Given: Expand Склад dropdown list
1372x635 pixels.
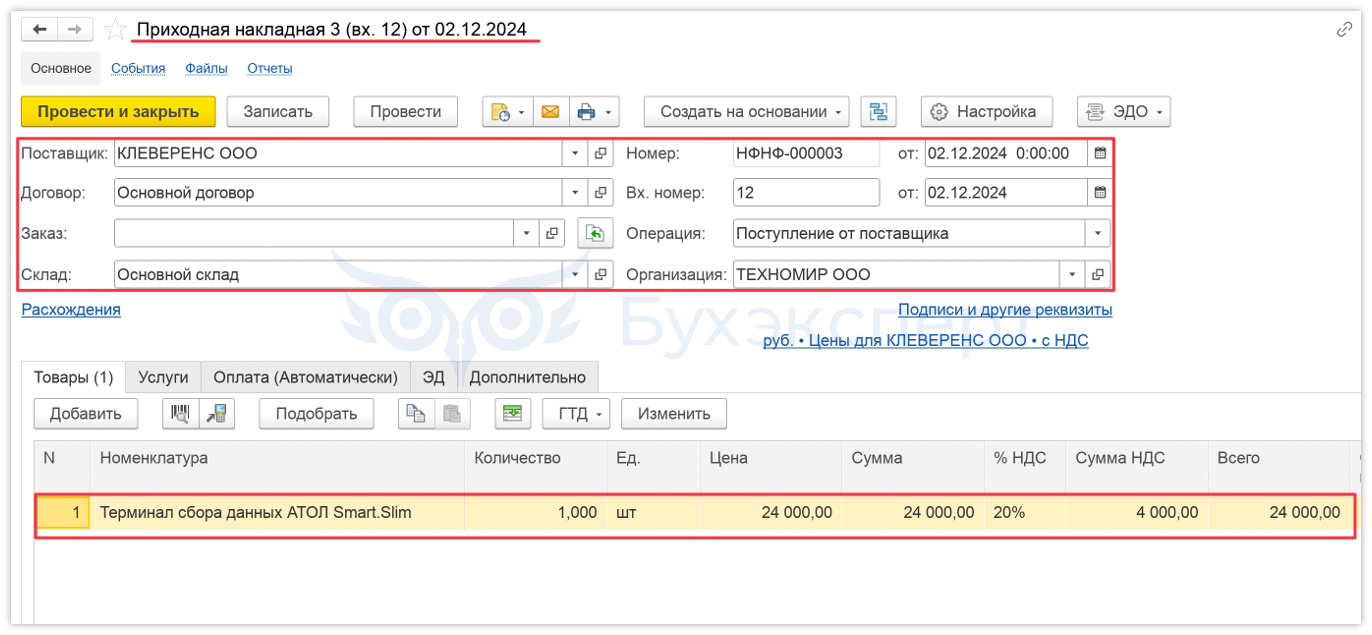Looking at the screenshot, I should point(575,274).
